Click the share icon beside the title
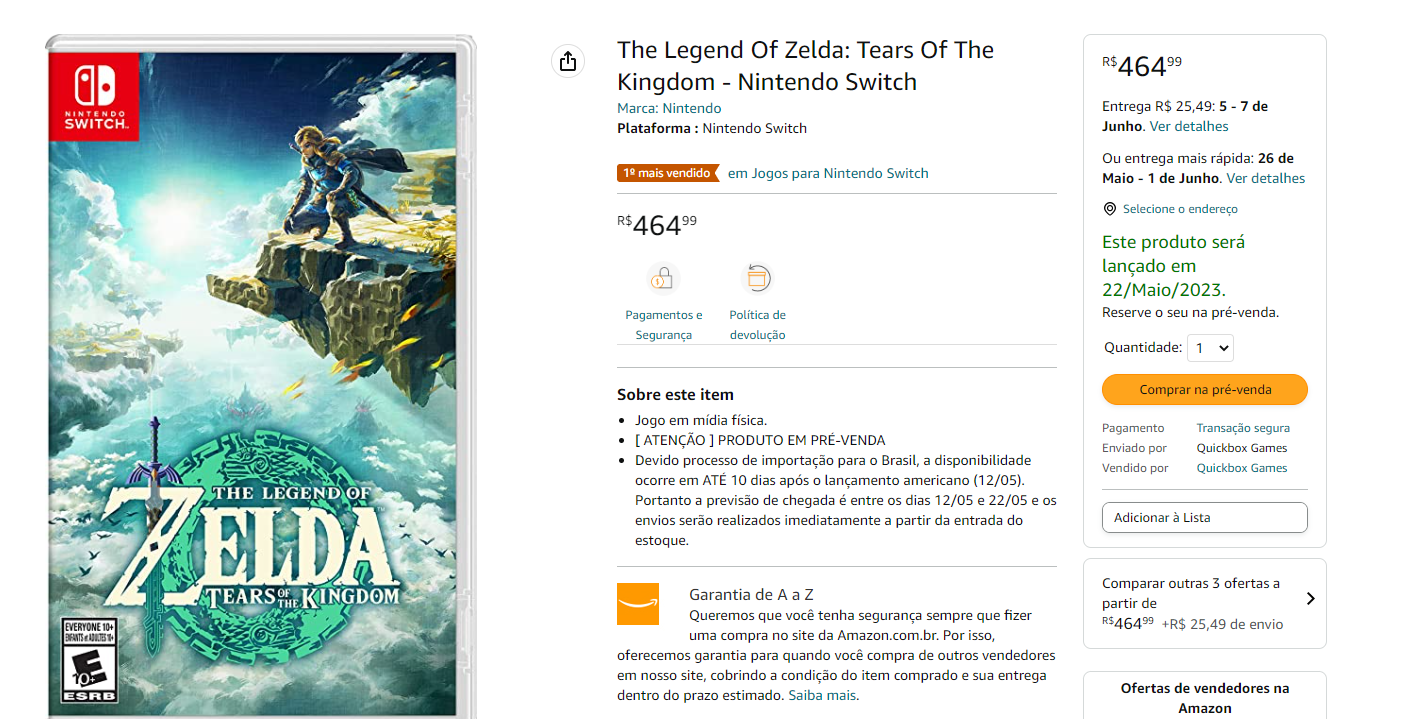Viewport: 1409px width, 719px height. 568,61
